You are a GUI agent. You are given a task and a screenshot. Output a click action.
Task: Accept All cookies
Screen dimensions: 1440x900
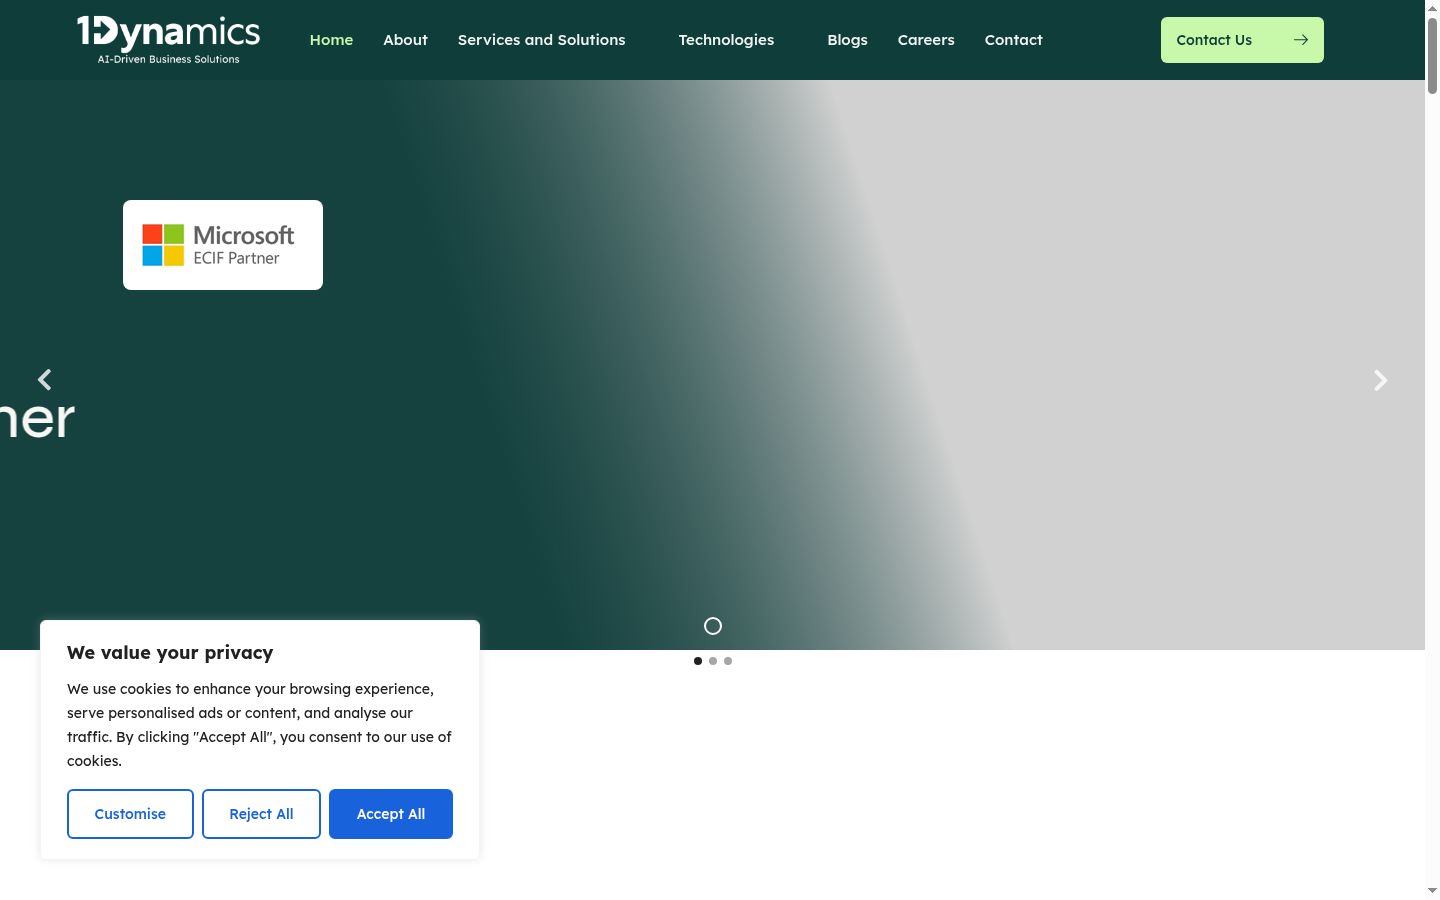coord(391,814)
